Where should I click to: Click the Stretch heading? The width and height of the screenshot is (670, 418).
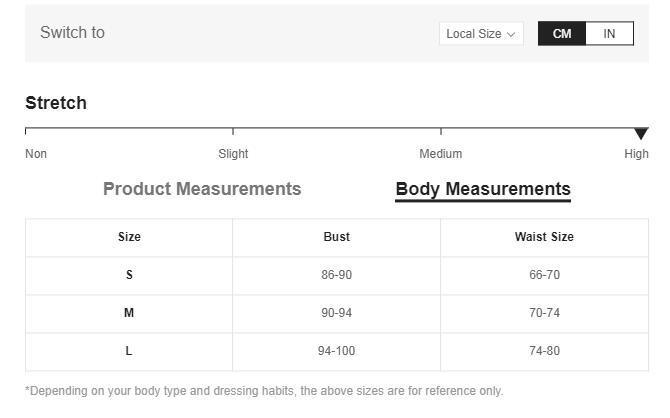click(56, 103)
